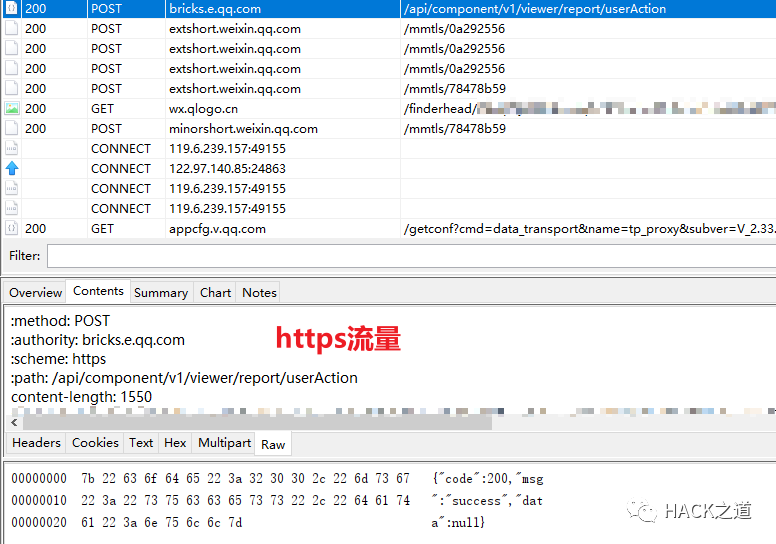Viewport: 776px width, 544px height.
Task: Switch to the Chart tab
Action: 215,293
